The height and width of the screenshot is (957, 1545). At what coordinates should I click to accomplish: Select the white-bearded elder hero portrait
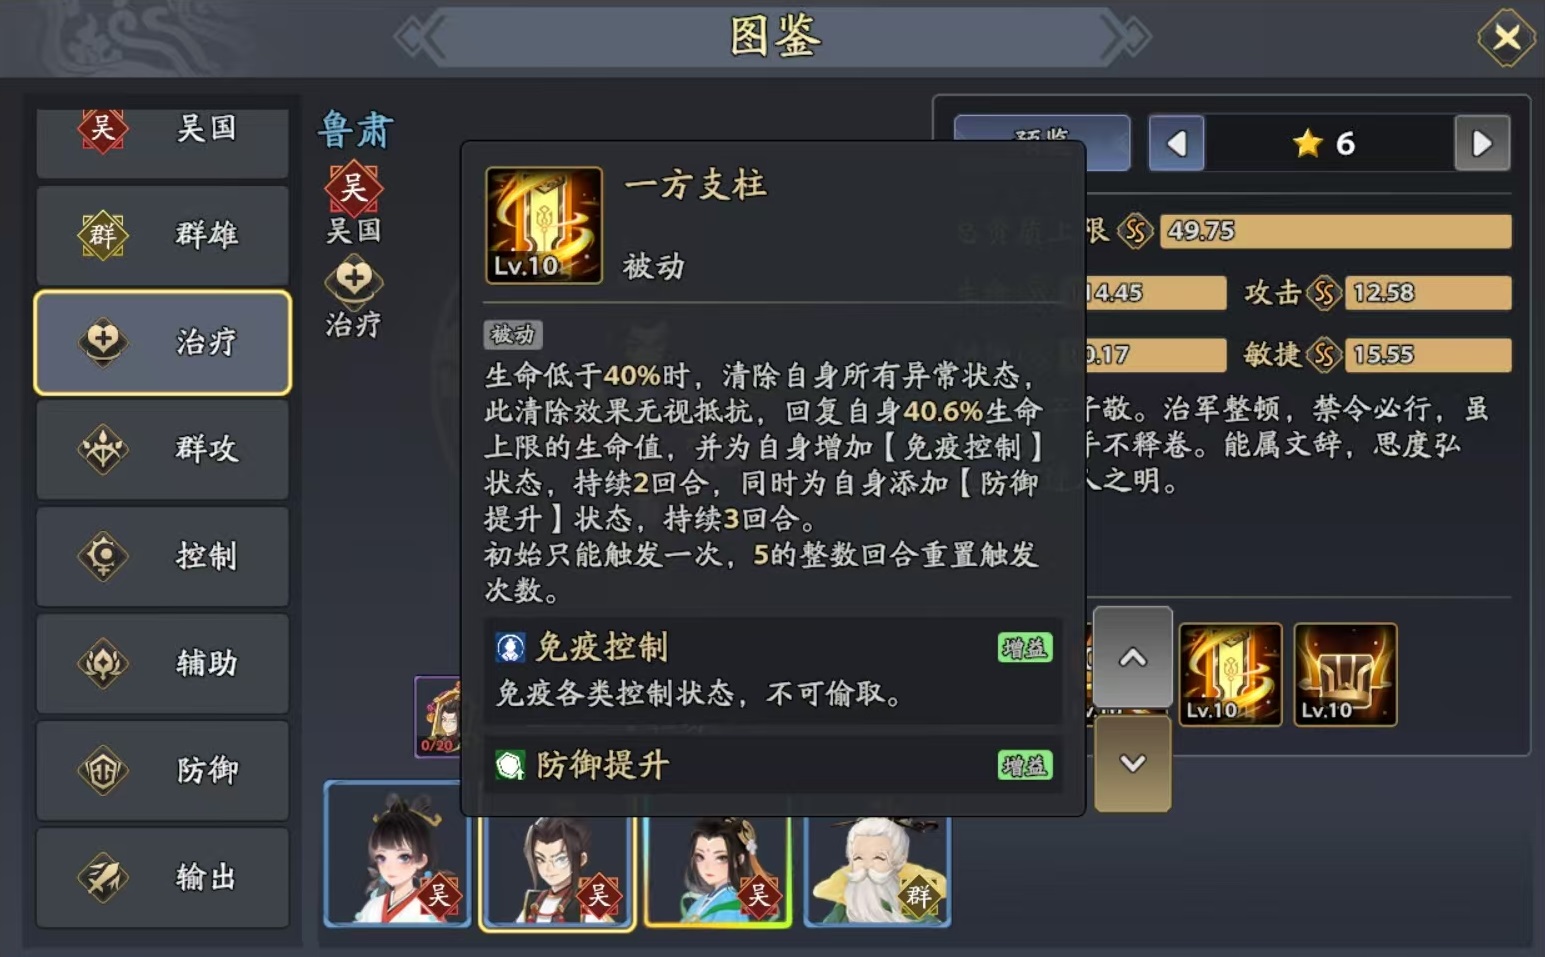coord(877,872)
